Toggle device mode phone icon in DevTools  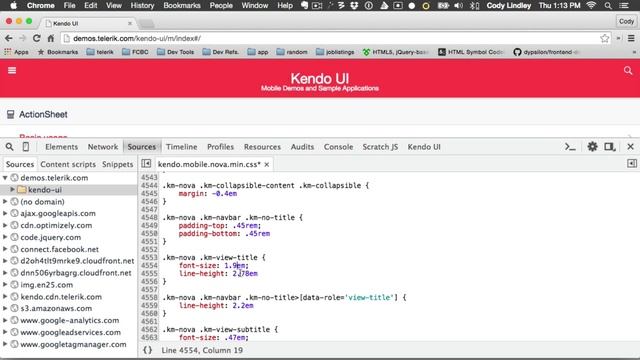pos(26,147)
